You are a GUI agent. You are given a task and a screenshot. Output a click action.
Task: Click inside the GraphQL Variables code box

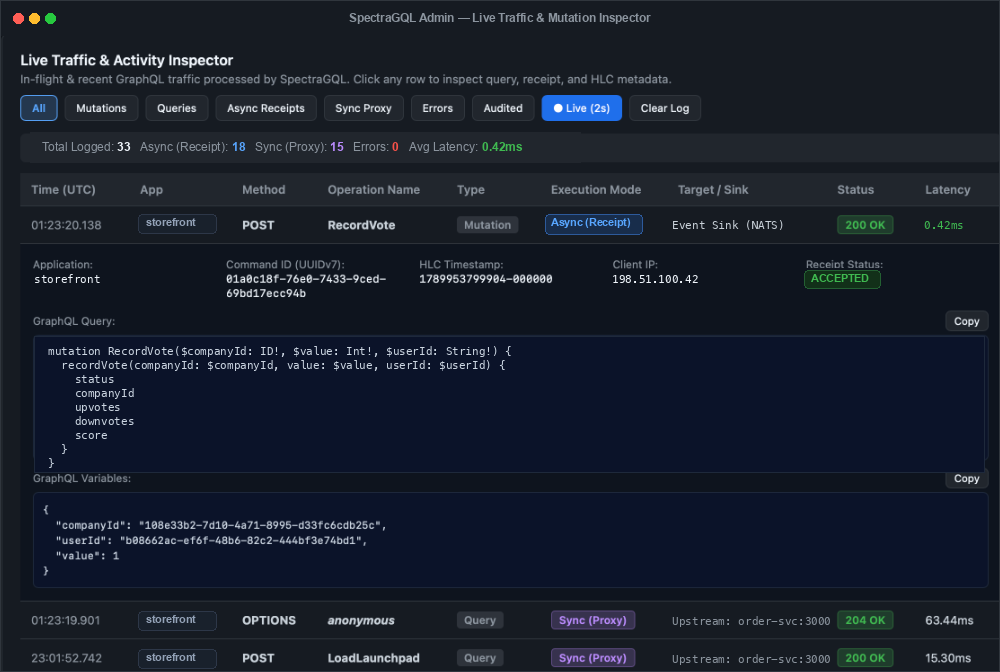click(x=510, y=539)
